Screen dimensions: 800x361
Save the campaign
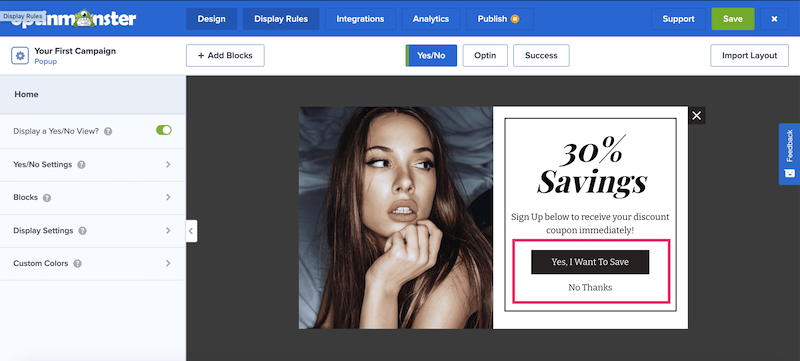tap(733, 19)
